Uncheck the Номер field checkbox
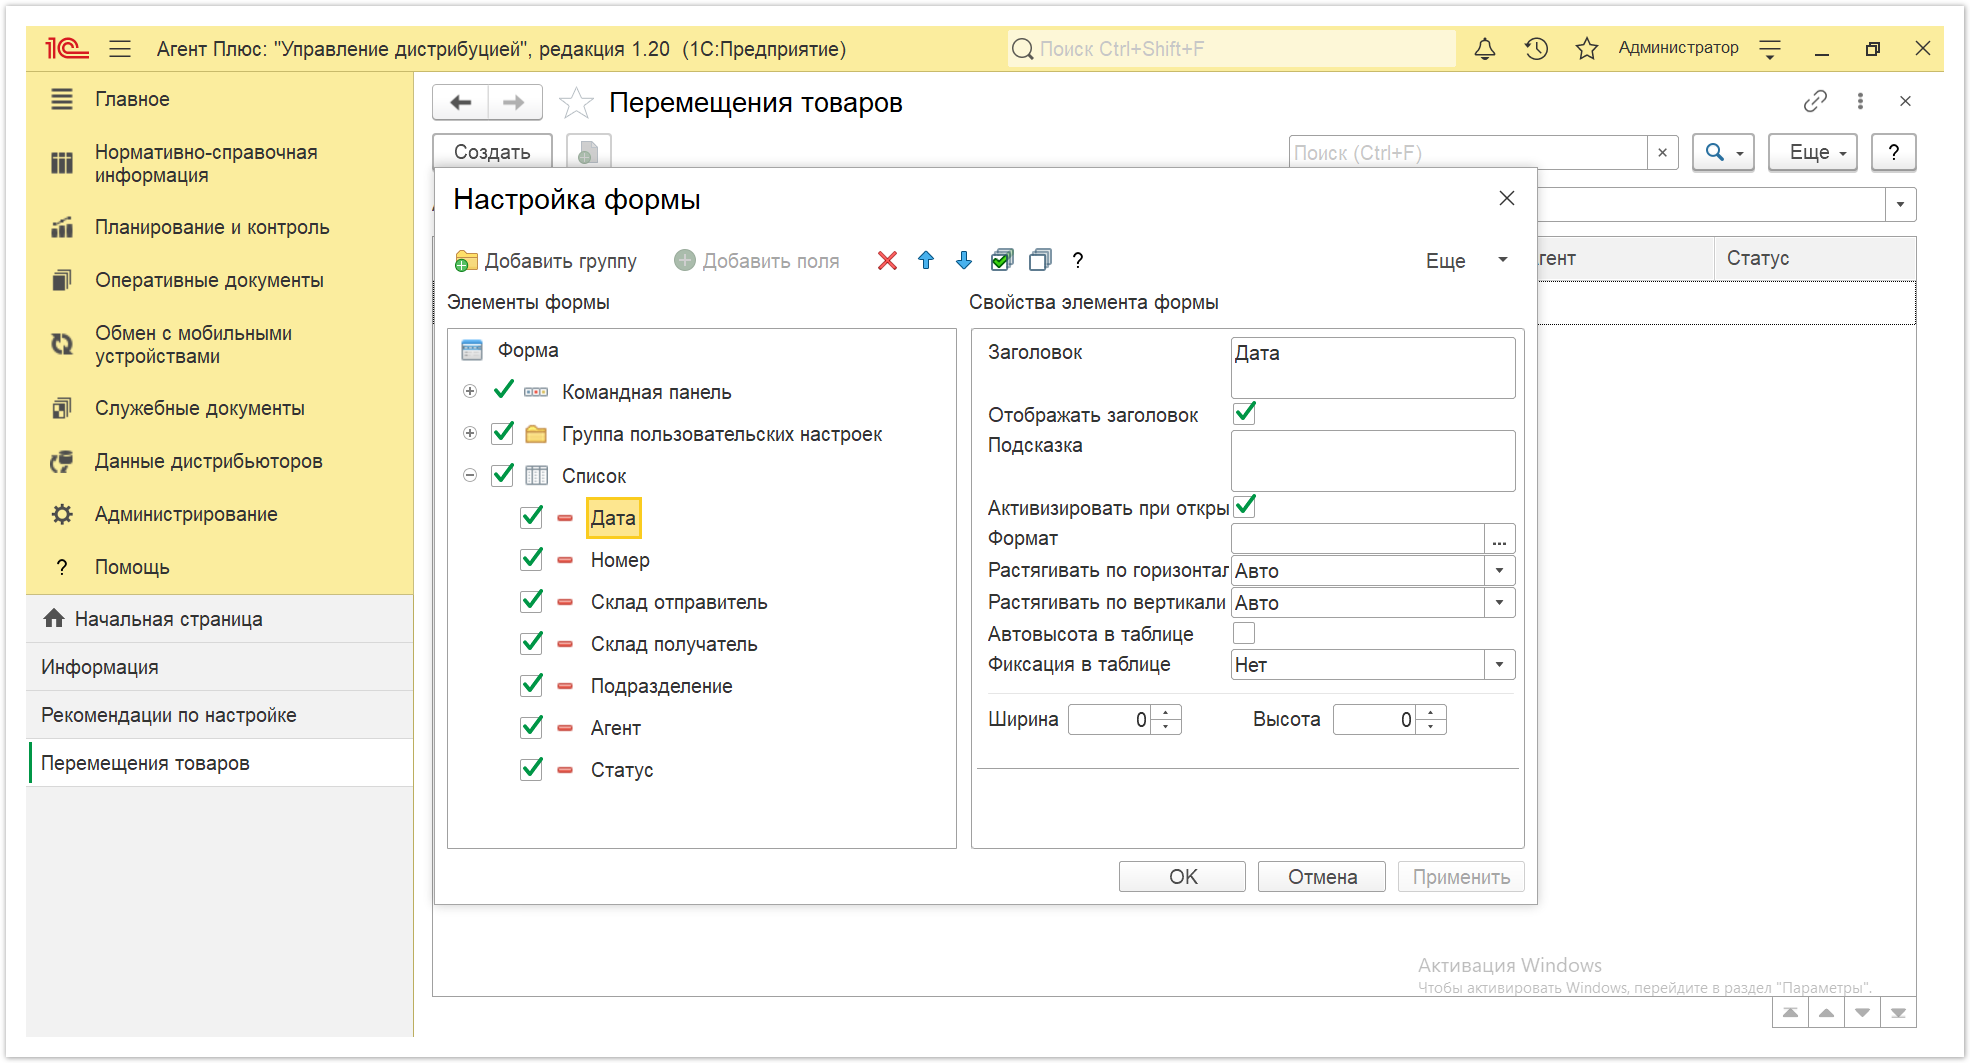Screen dimensions: 1970x1063 point(532,559)
